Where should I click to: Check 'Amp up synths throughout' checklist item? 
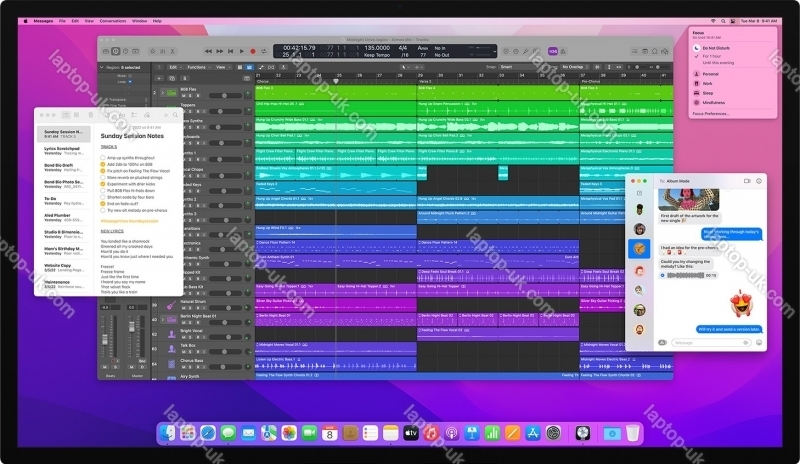point(102,158)
